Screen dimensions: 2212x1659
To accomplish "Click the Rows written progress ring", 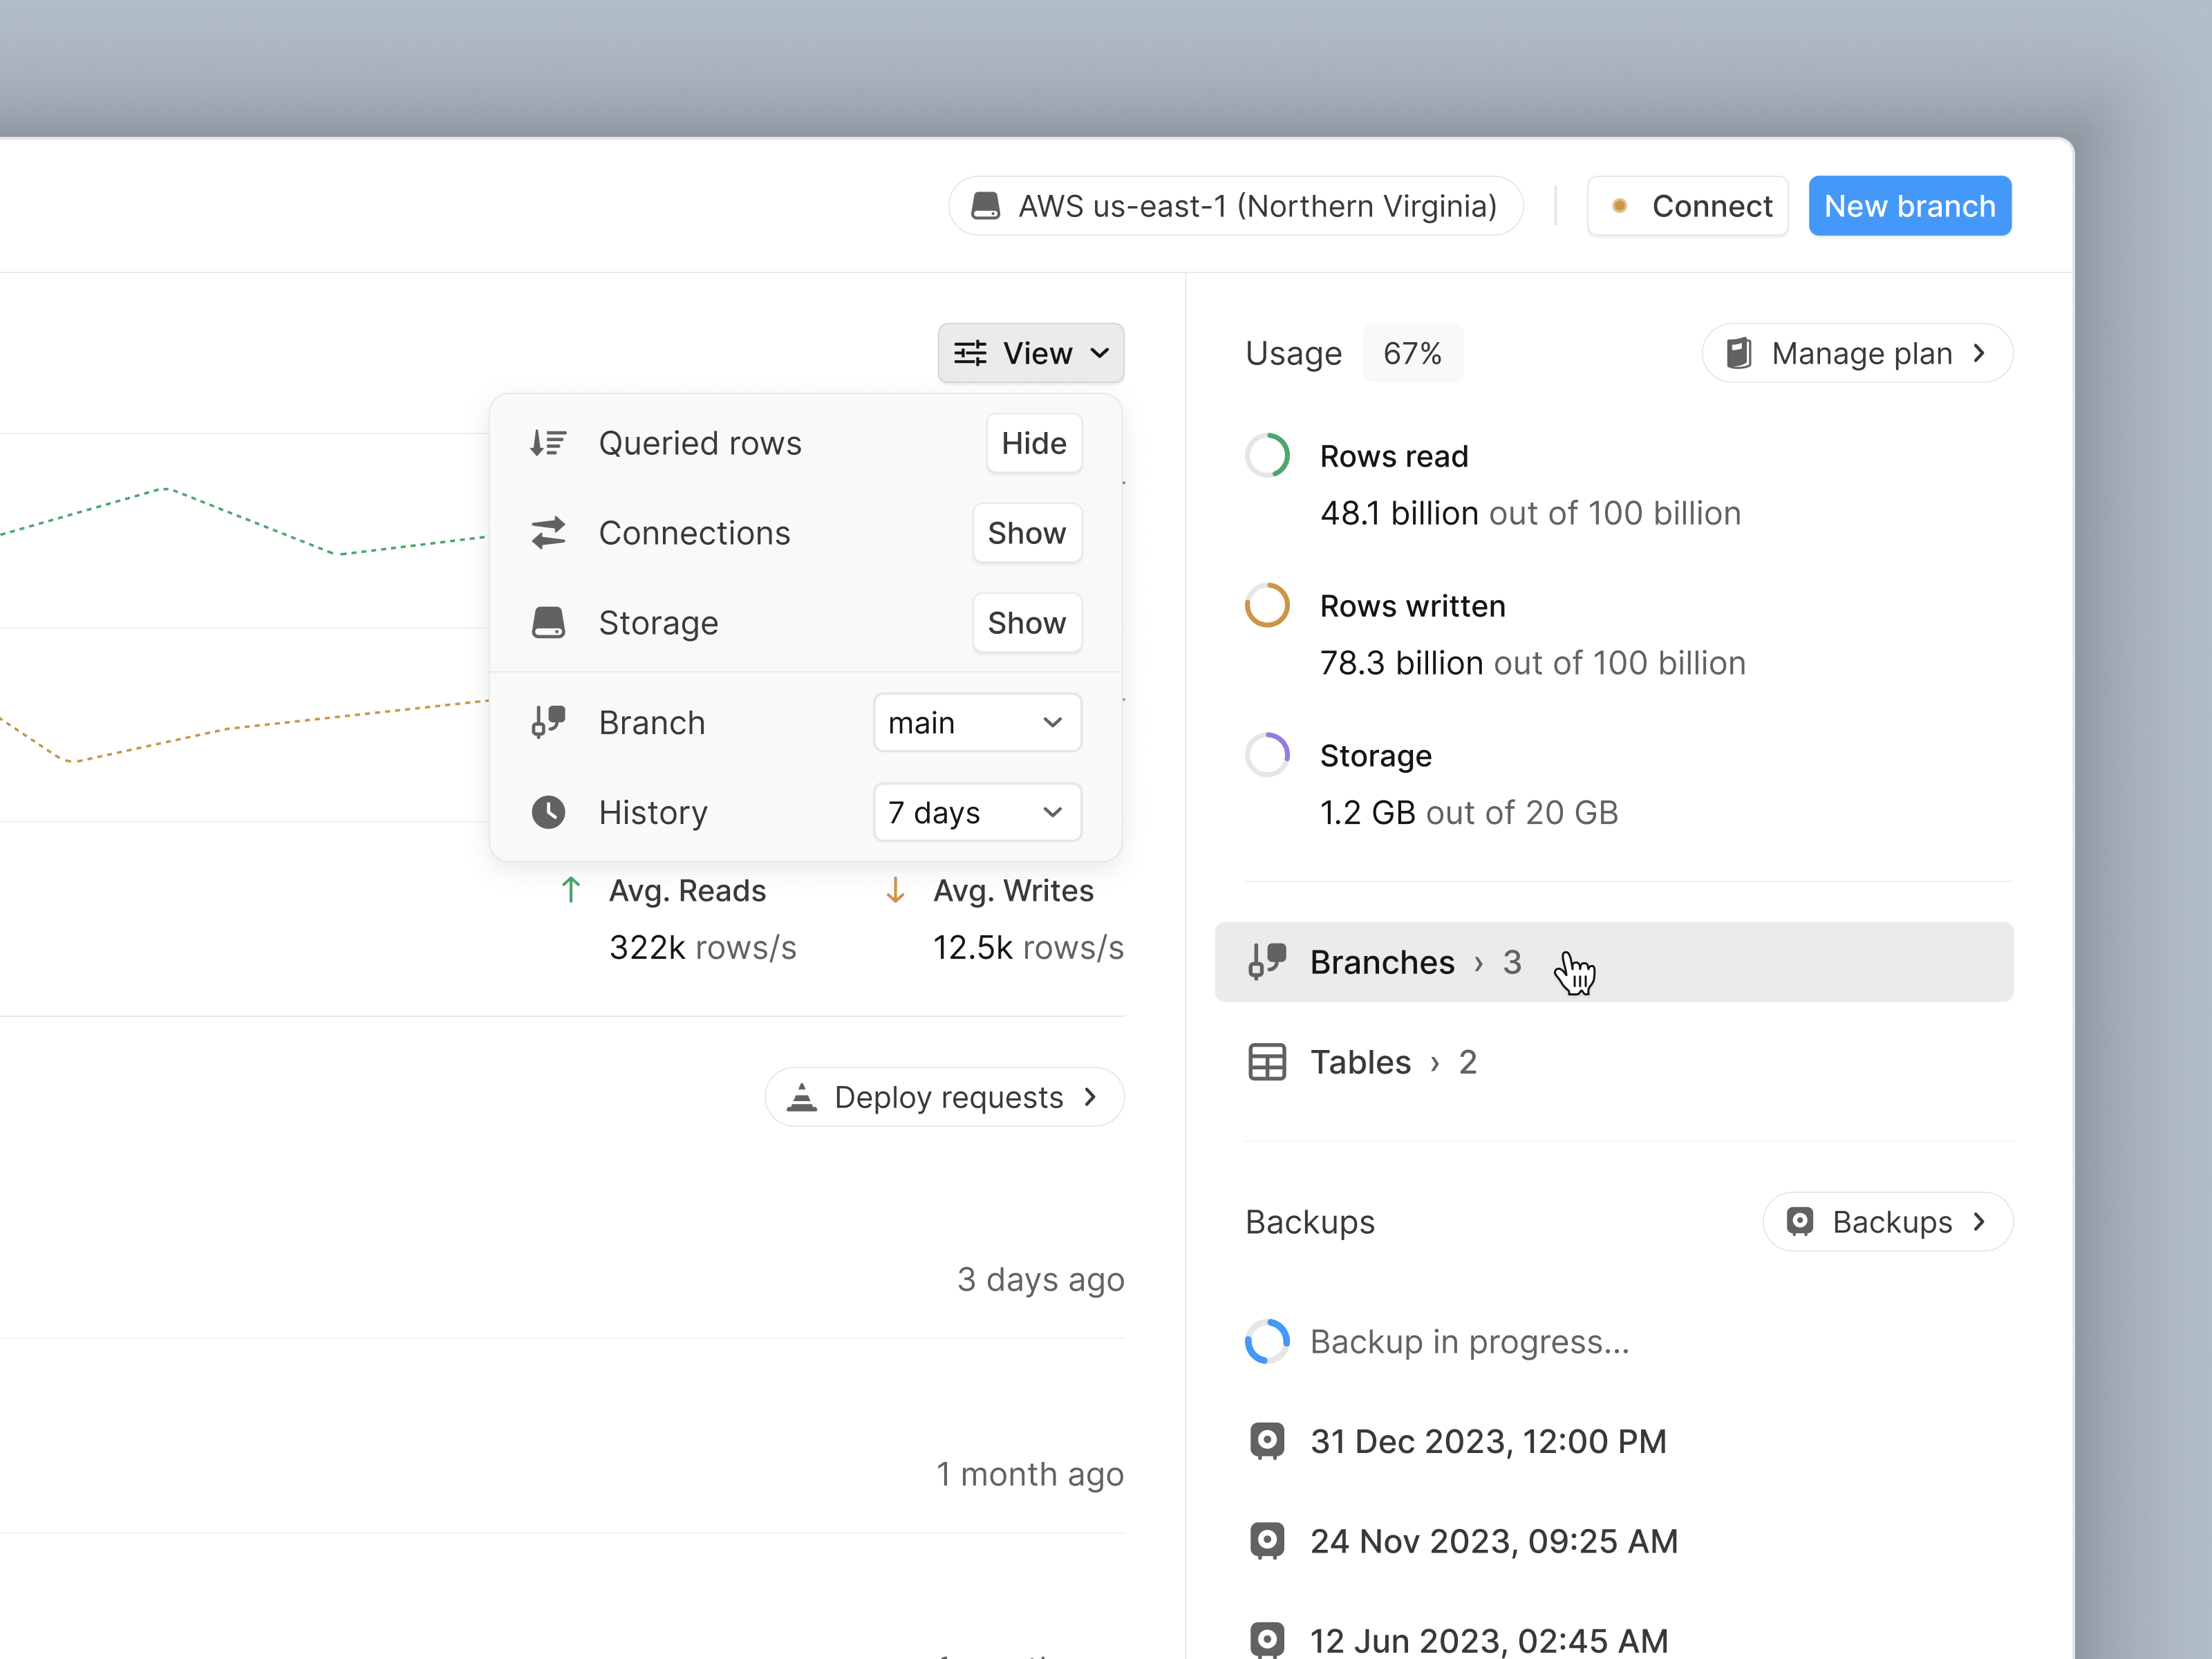I will 1267,606.
